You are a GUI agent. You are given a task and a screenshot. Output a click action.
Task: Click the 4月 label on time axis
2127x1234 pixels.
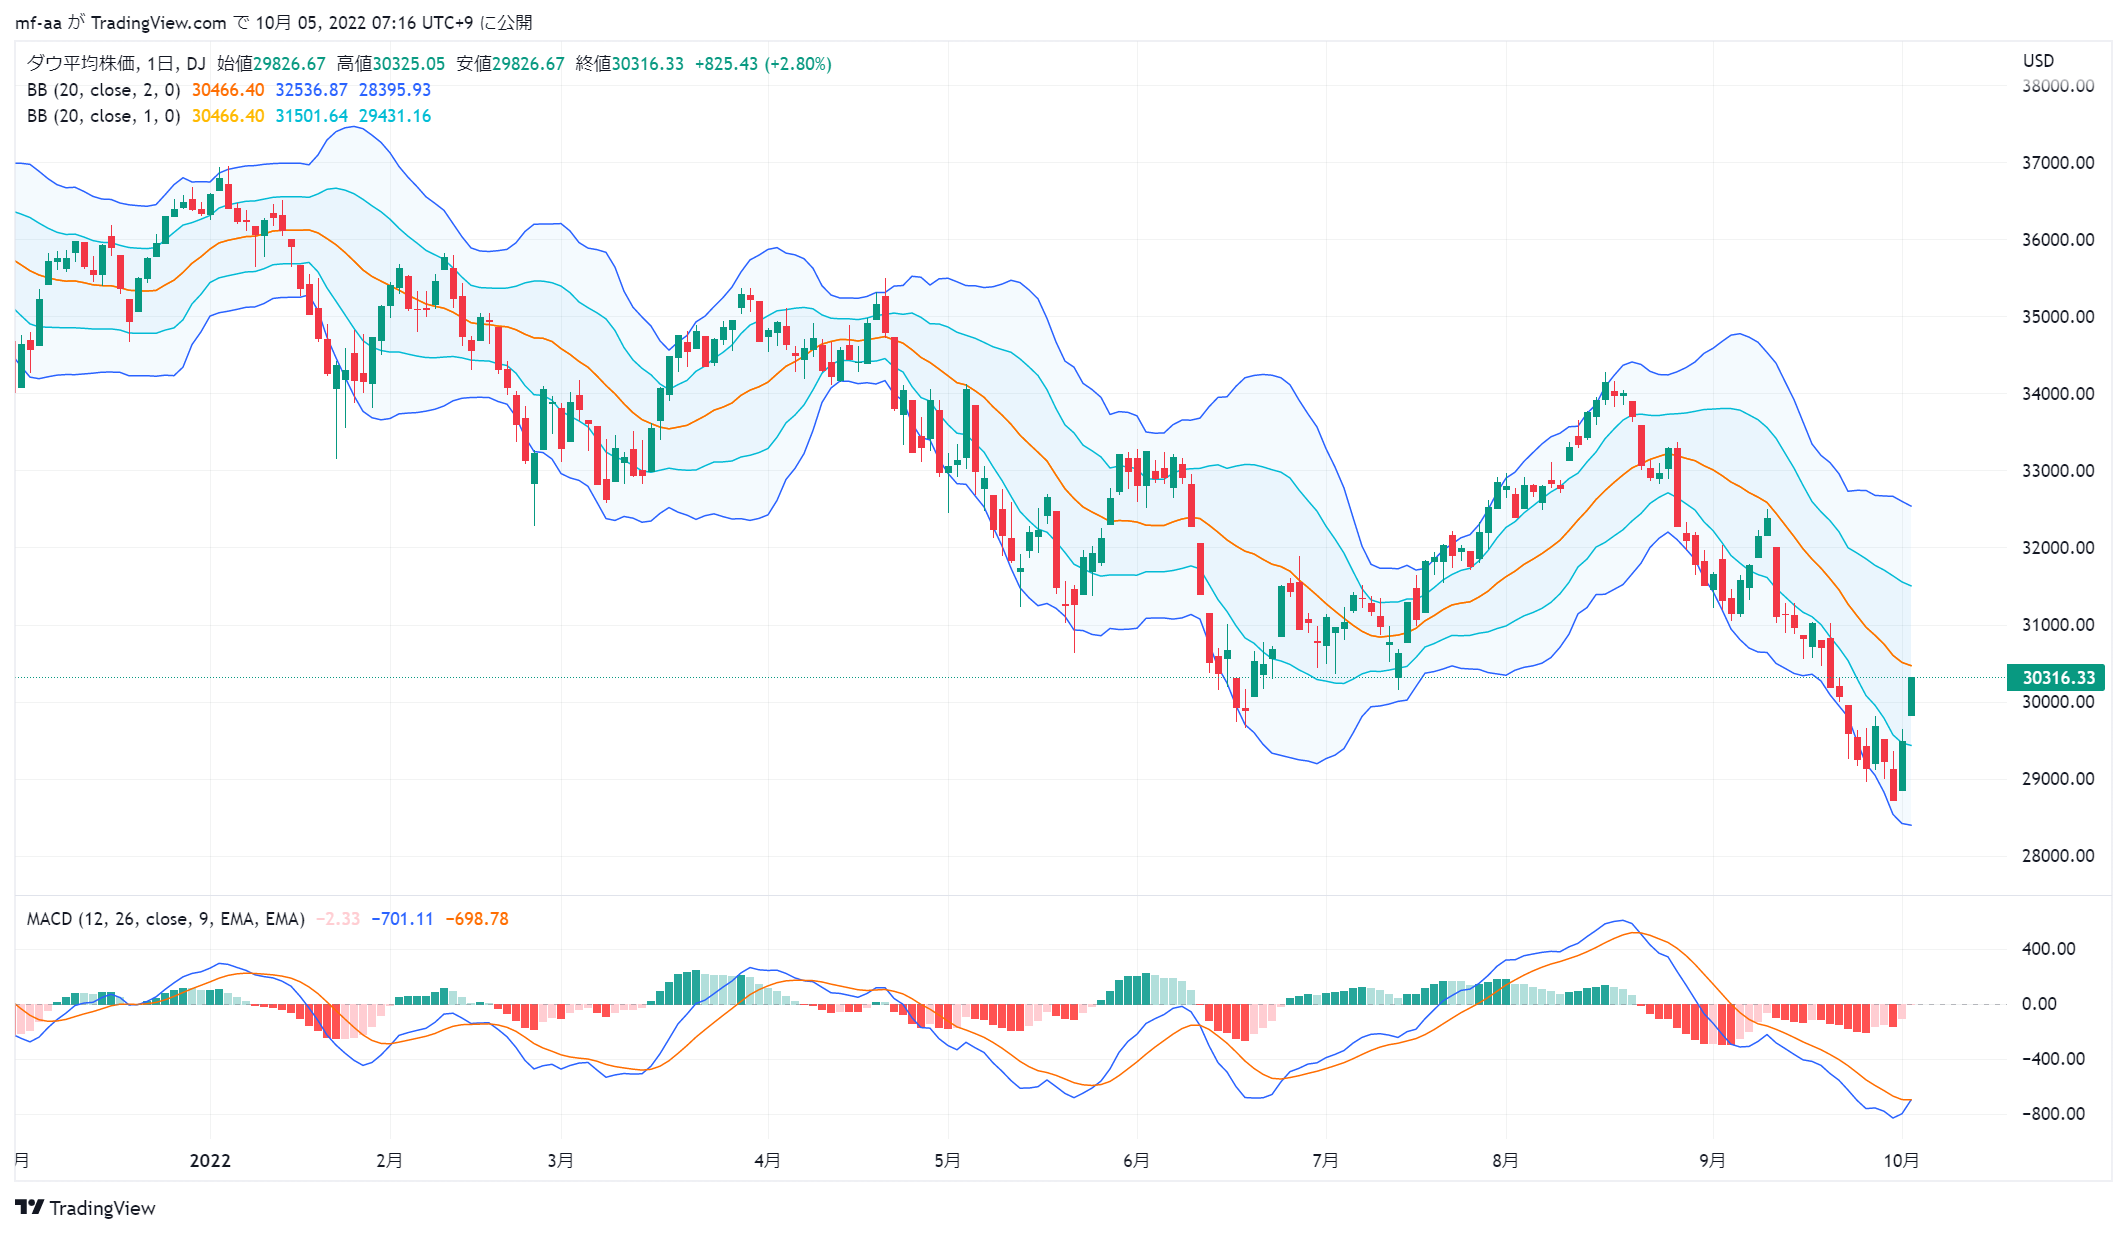click(x=768, y=1161)
